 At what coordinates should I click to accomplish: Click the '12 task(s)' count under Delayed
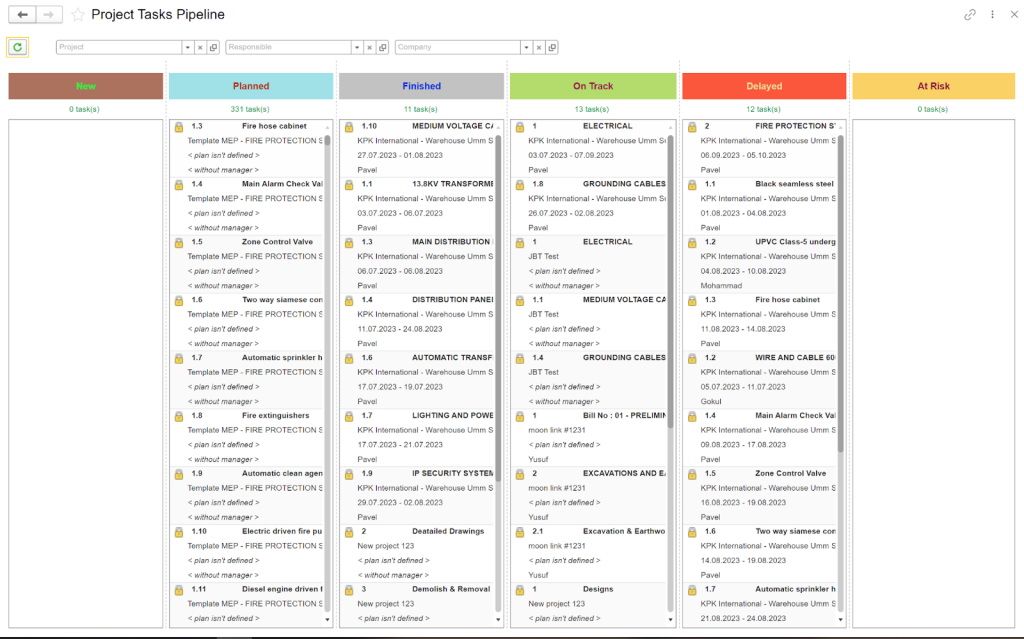click(x=763, y=109)
